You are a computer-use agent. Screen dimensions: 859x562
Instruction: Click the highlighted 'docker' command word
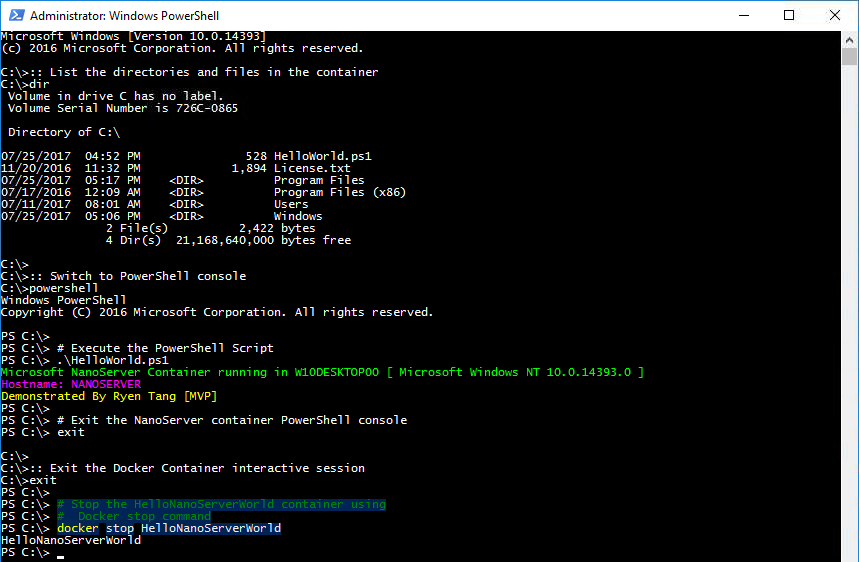click(x=78, y=529)
